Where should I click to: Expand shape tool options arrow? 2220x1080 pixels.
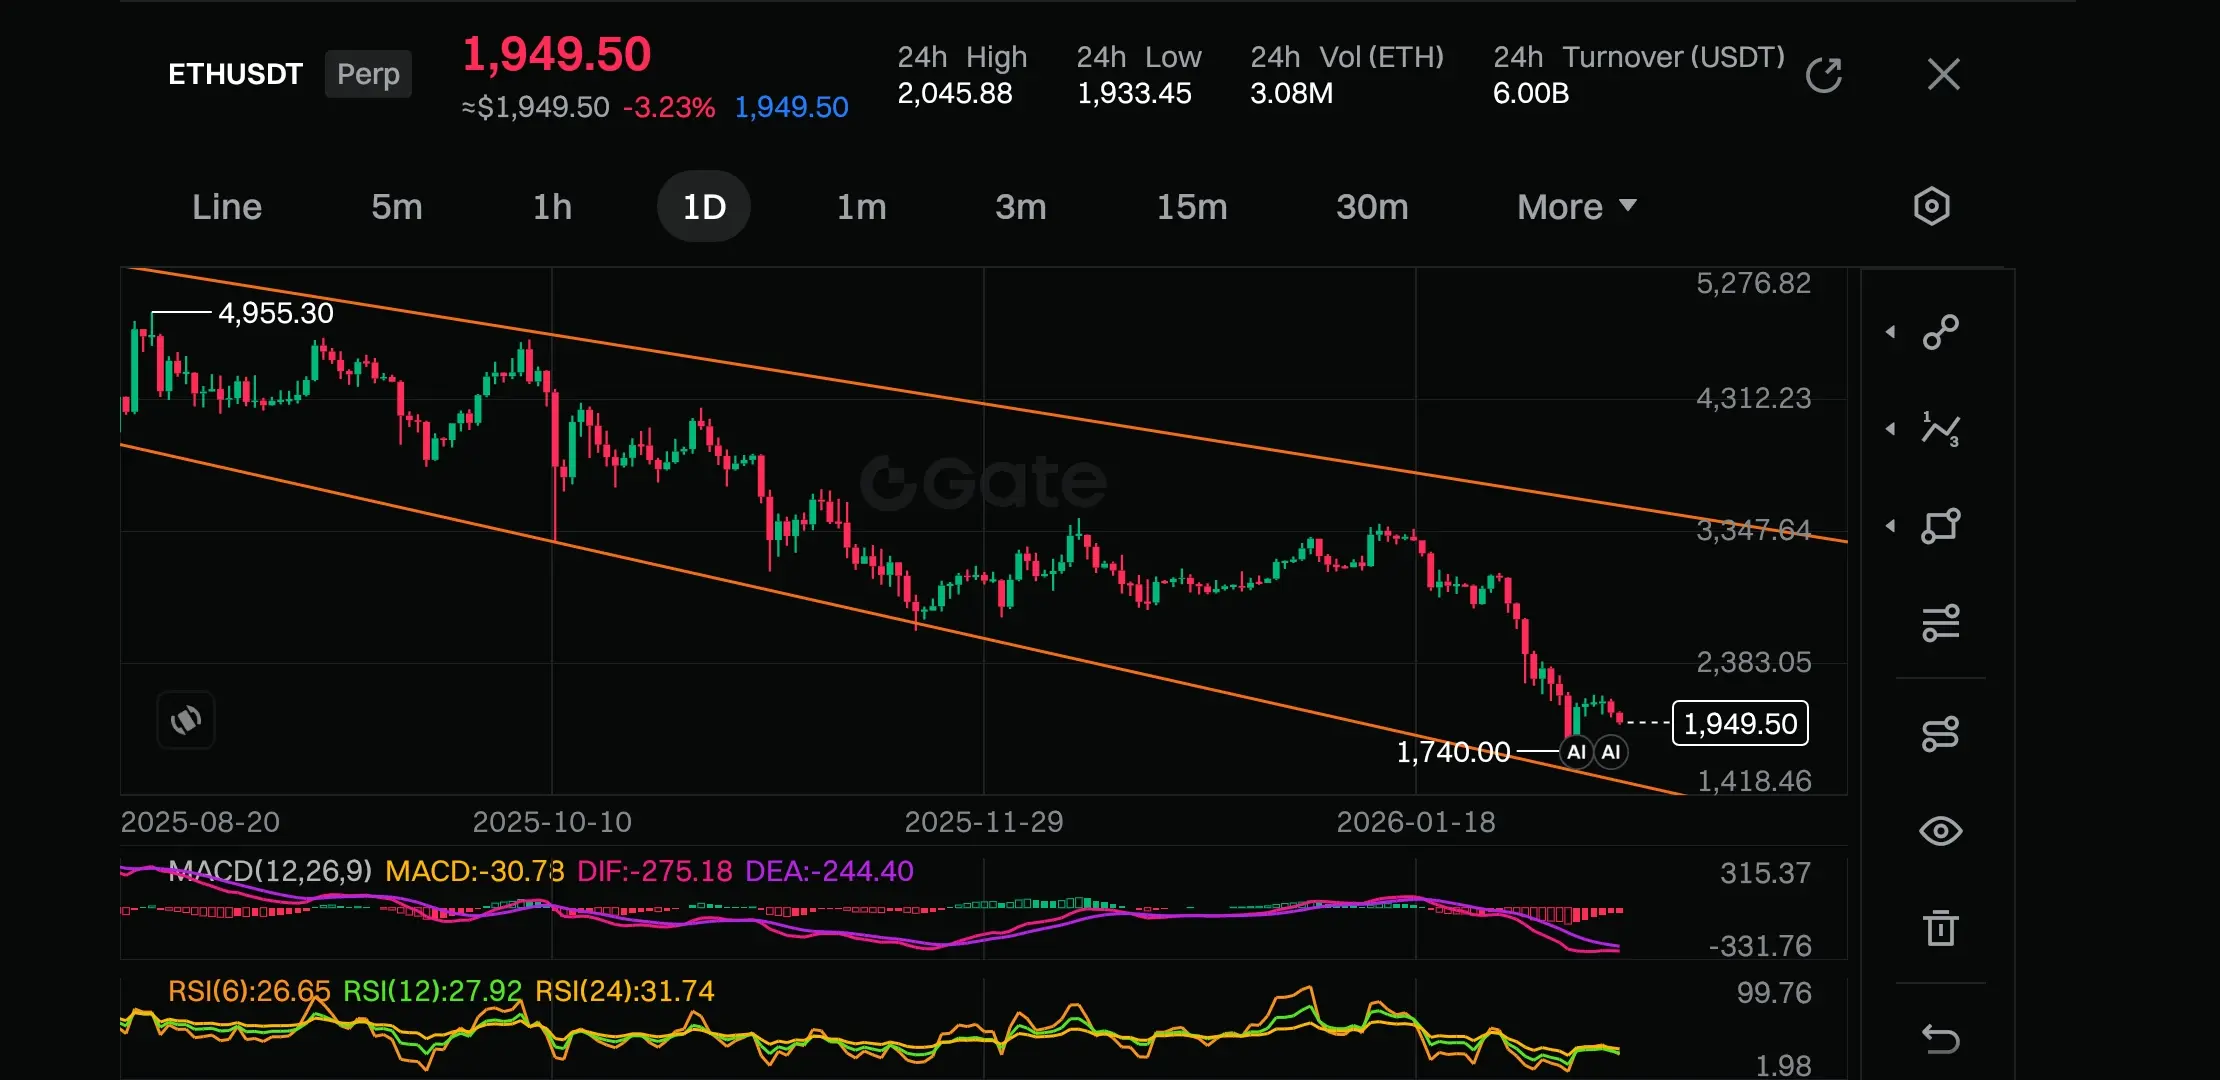point(1890,526)
